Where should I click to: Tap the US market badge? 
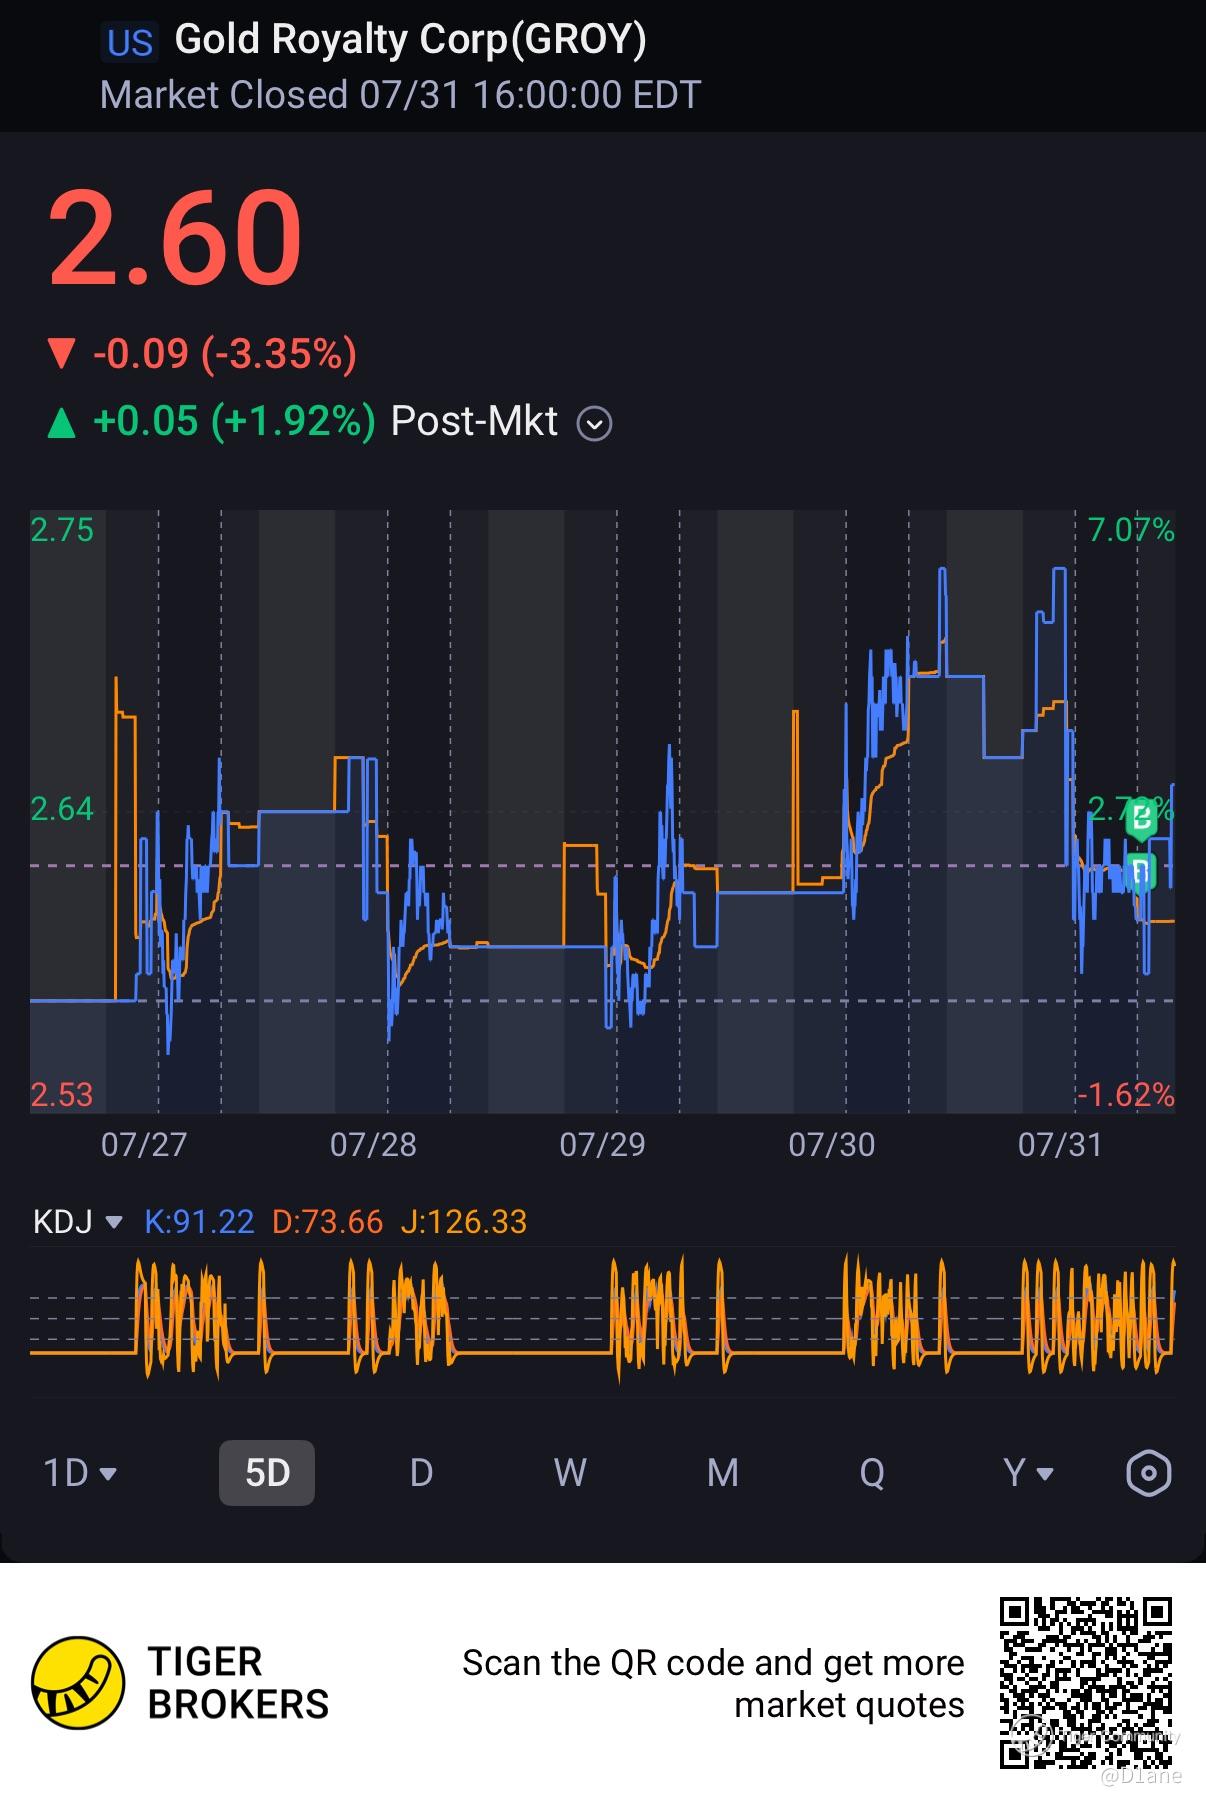(130, 42)
